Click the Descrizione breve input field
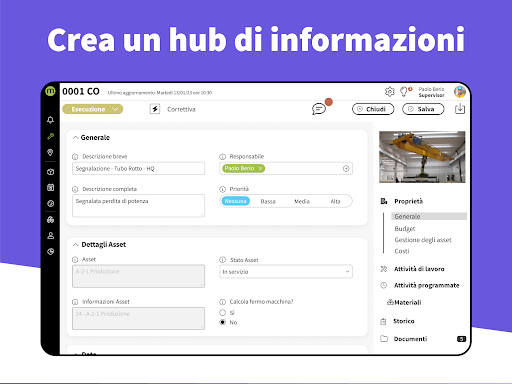 [138, 169]
